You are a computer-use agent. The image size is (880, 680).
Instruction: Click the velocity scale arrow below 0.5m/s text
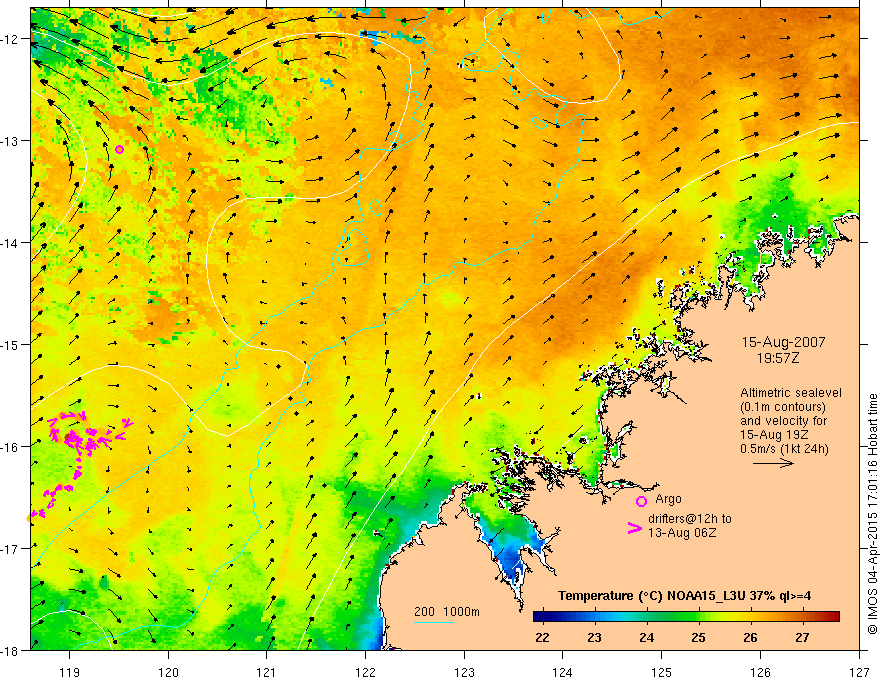[x=773, y=463]
